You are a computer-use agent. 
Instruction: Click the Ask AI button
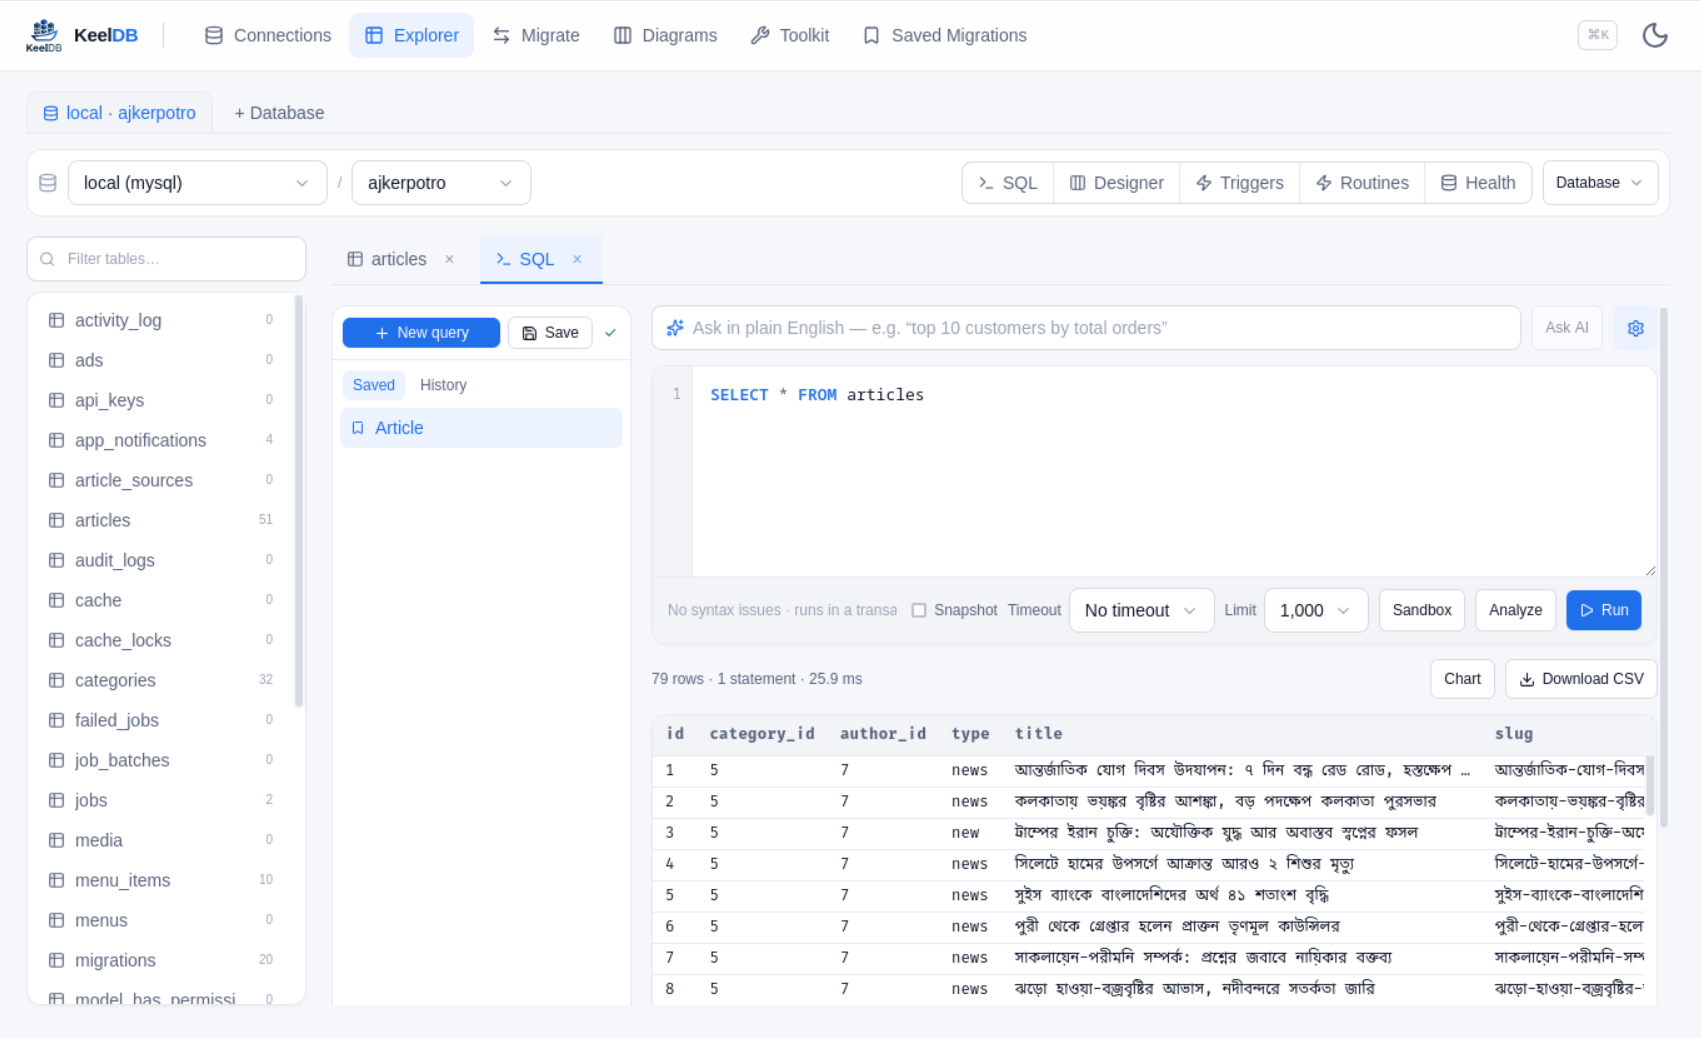coord(1566,328)
